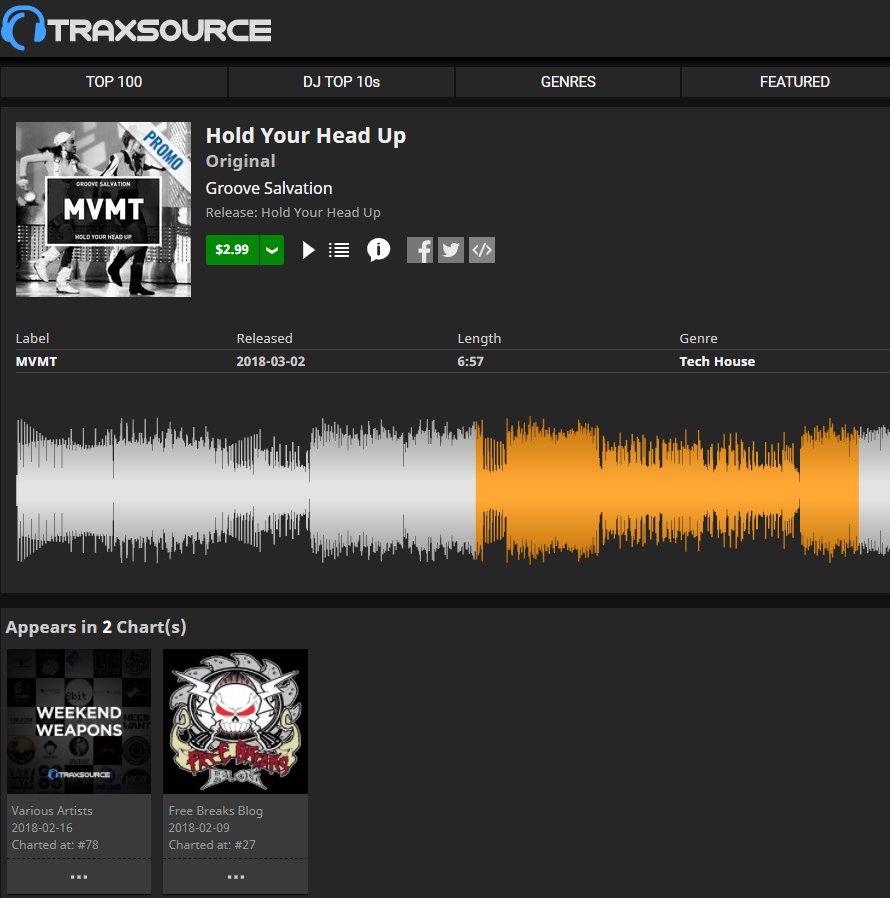Select the chart date 2018-02-09
890x898 pixels.
[199, 828]
